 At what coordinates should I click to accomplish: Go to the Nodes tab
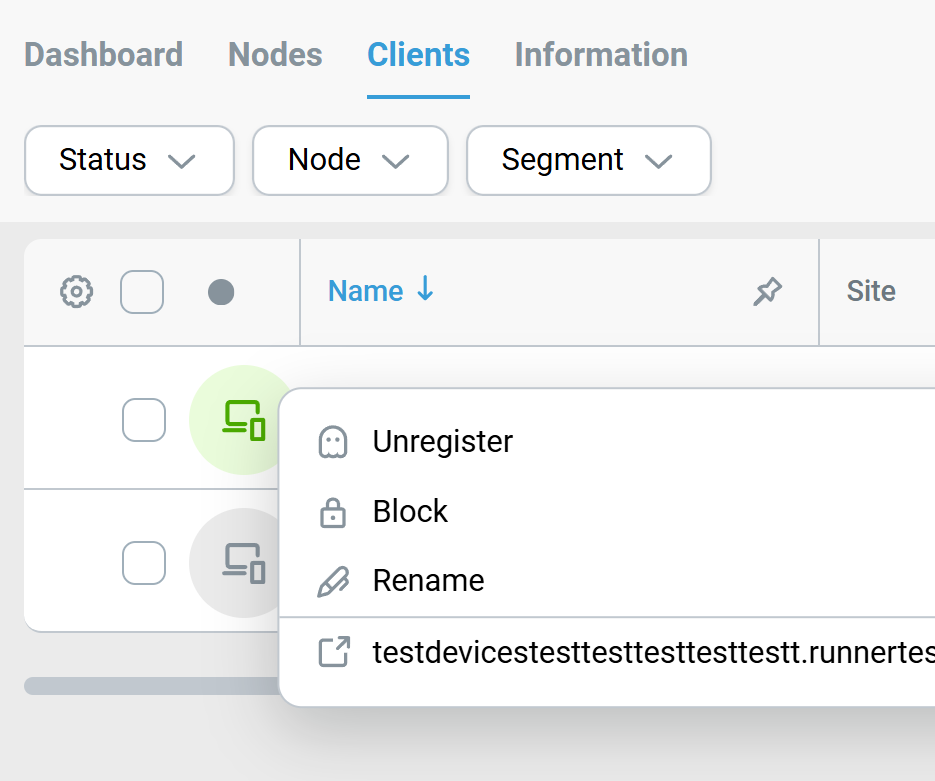click(x=275, y=54)
